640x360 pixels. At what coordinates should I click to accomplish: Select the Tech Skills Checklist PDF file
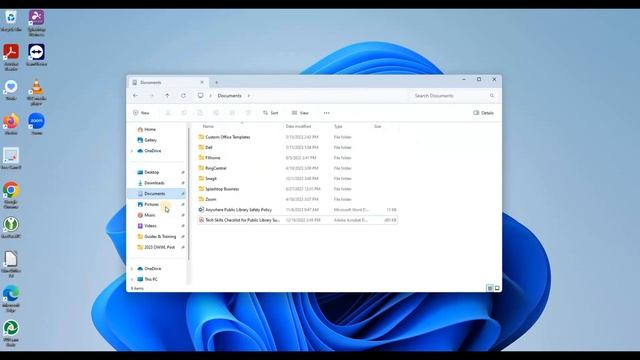298,220
